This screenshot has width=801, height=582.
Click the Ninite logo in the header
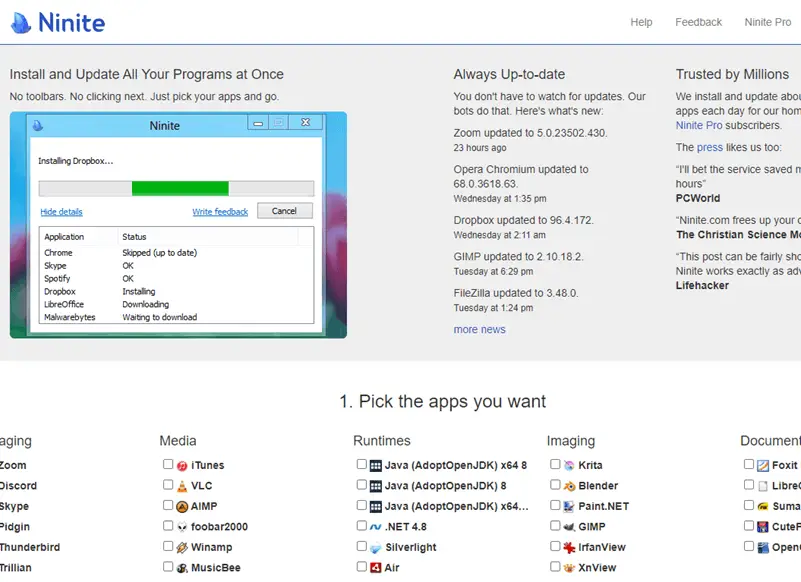(58, 23)
